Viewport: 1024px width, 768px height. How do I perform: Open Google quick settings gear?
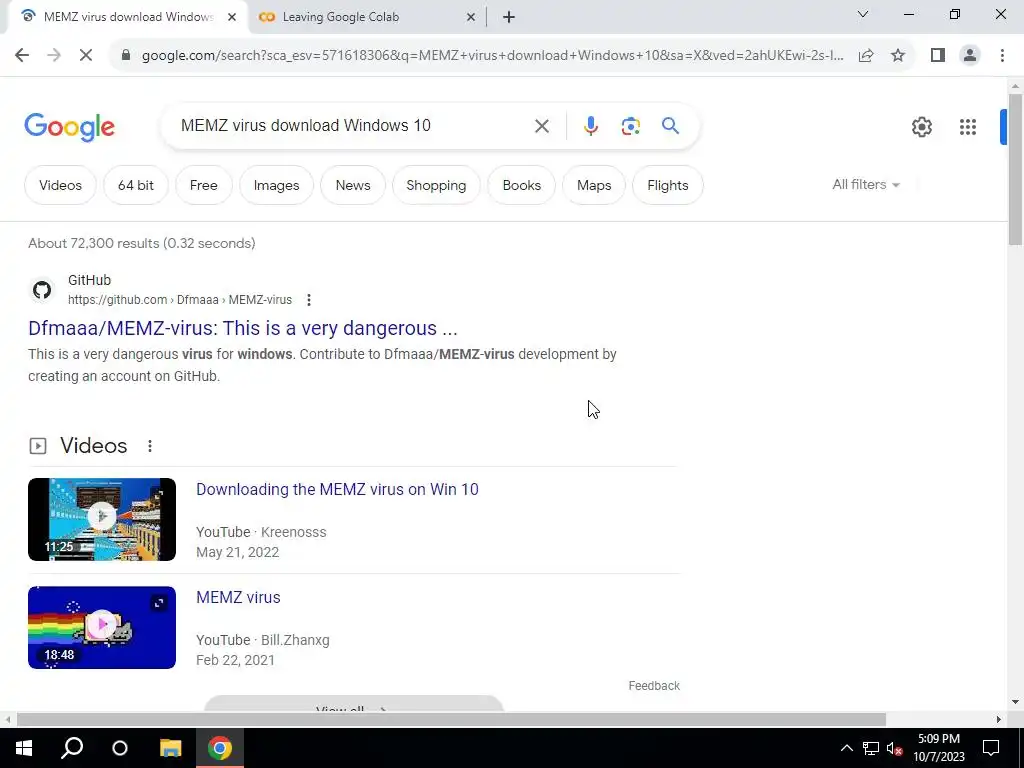click(x=921, y=127)
